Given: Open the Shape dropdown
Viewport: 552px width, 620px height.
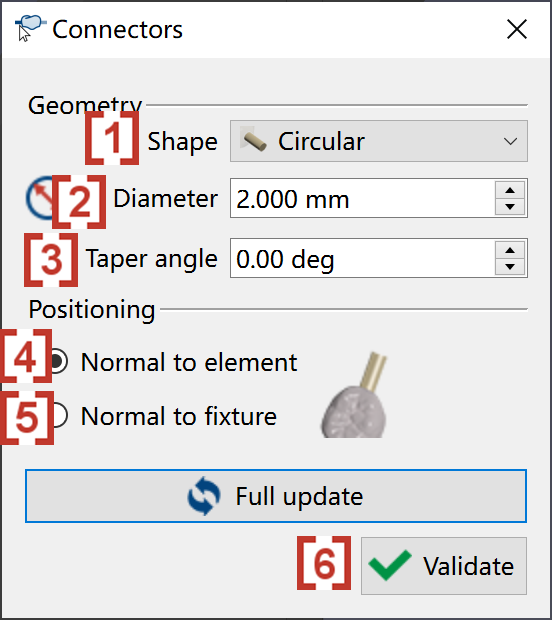Looking at the screenshot, I should pyautogui.click(x=379, y=141).
